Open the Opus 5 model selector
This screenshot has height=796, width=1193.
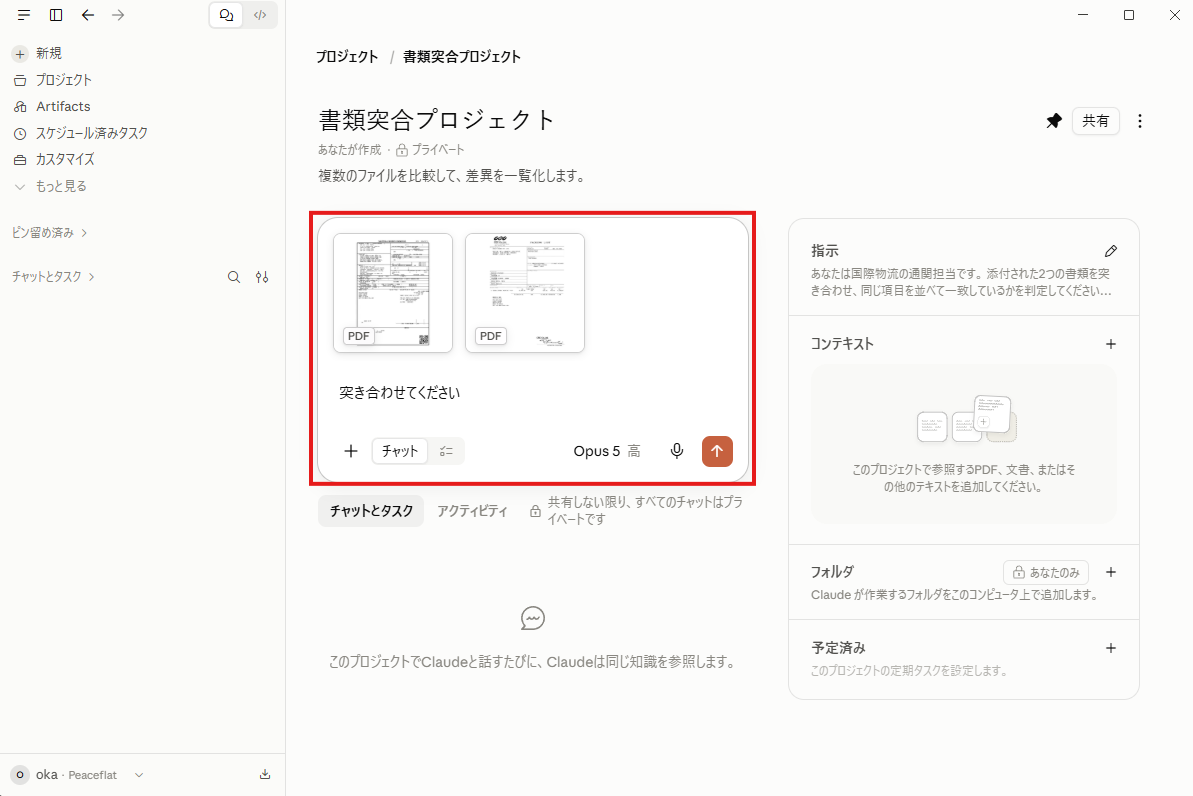click(606, 451)
